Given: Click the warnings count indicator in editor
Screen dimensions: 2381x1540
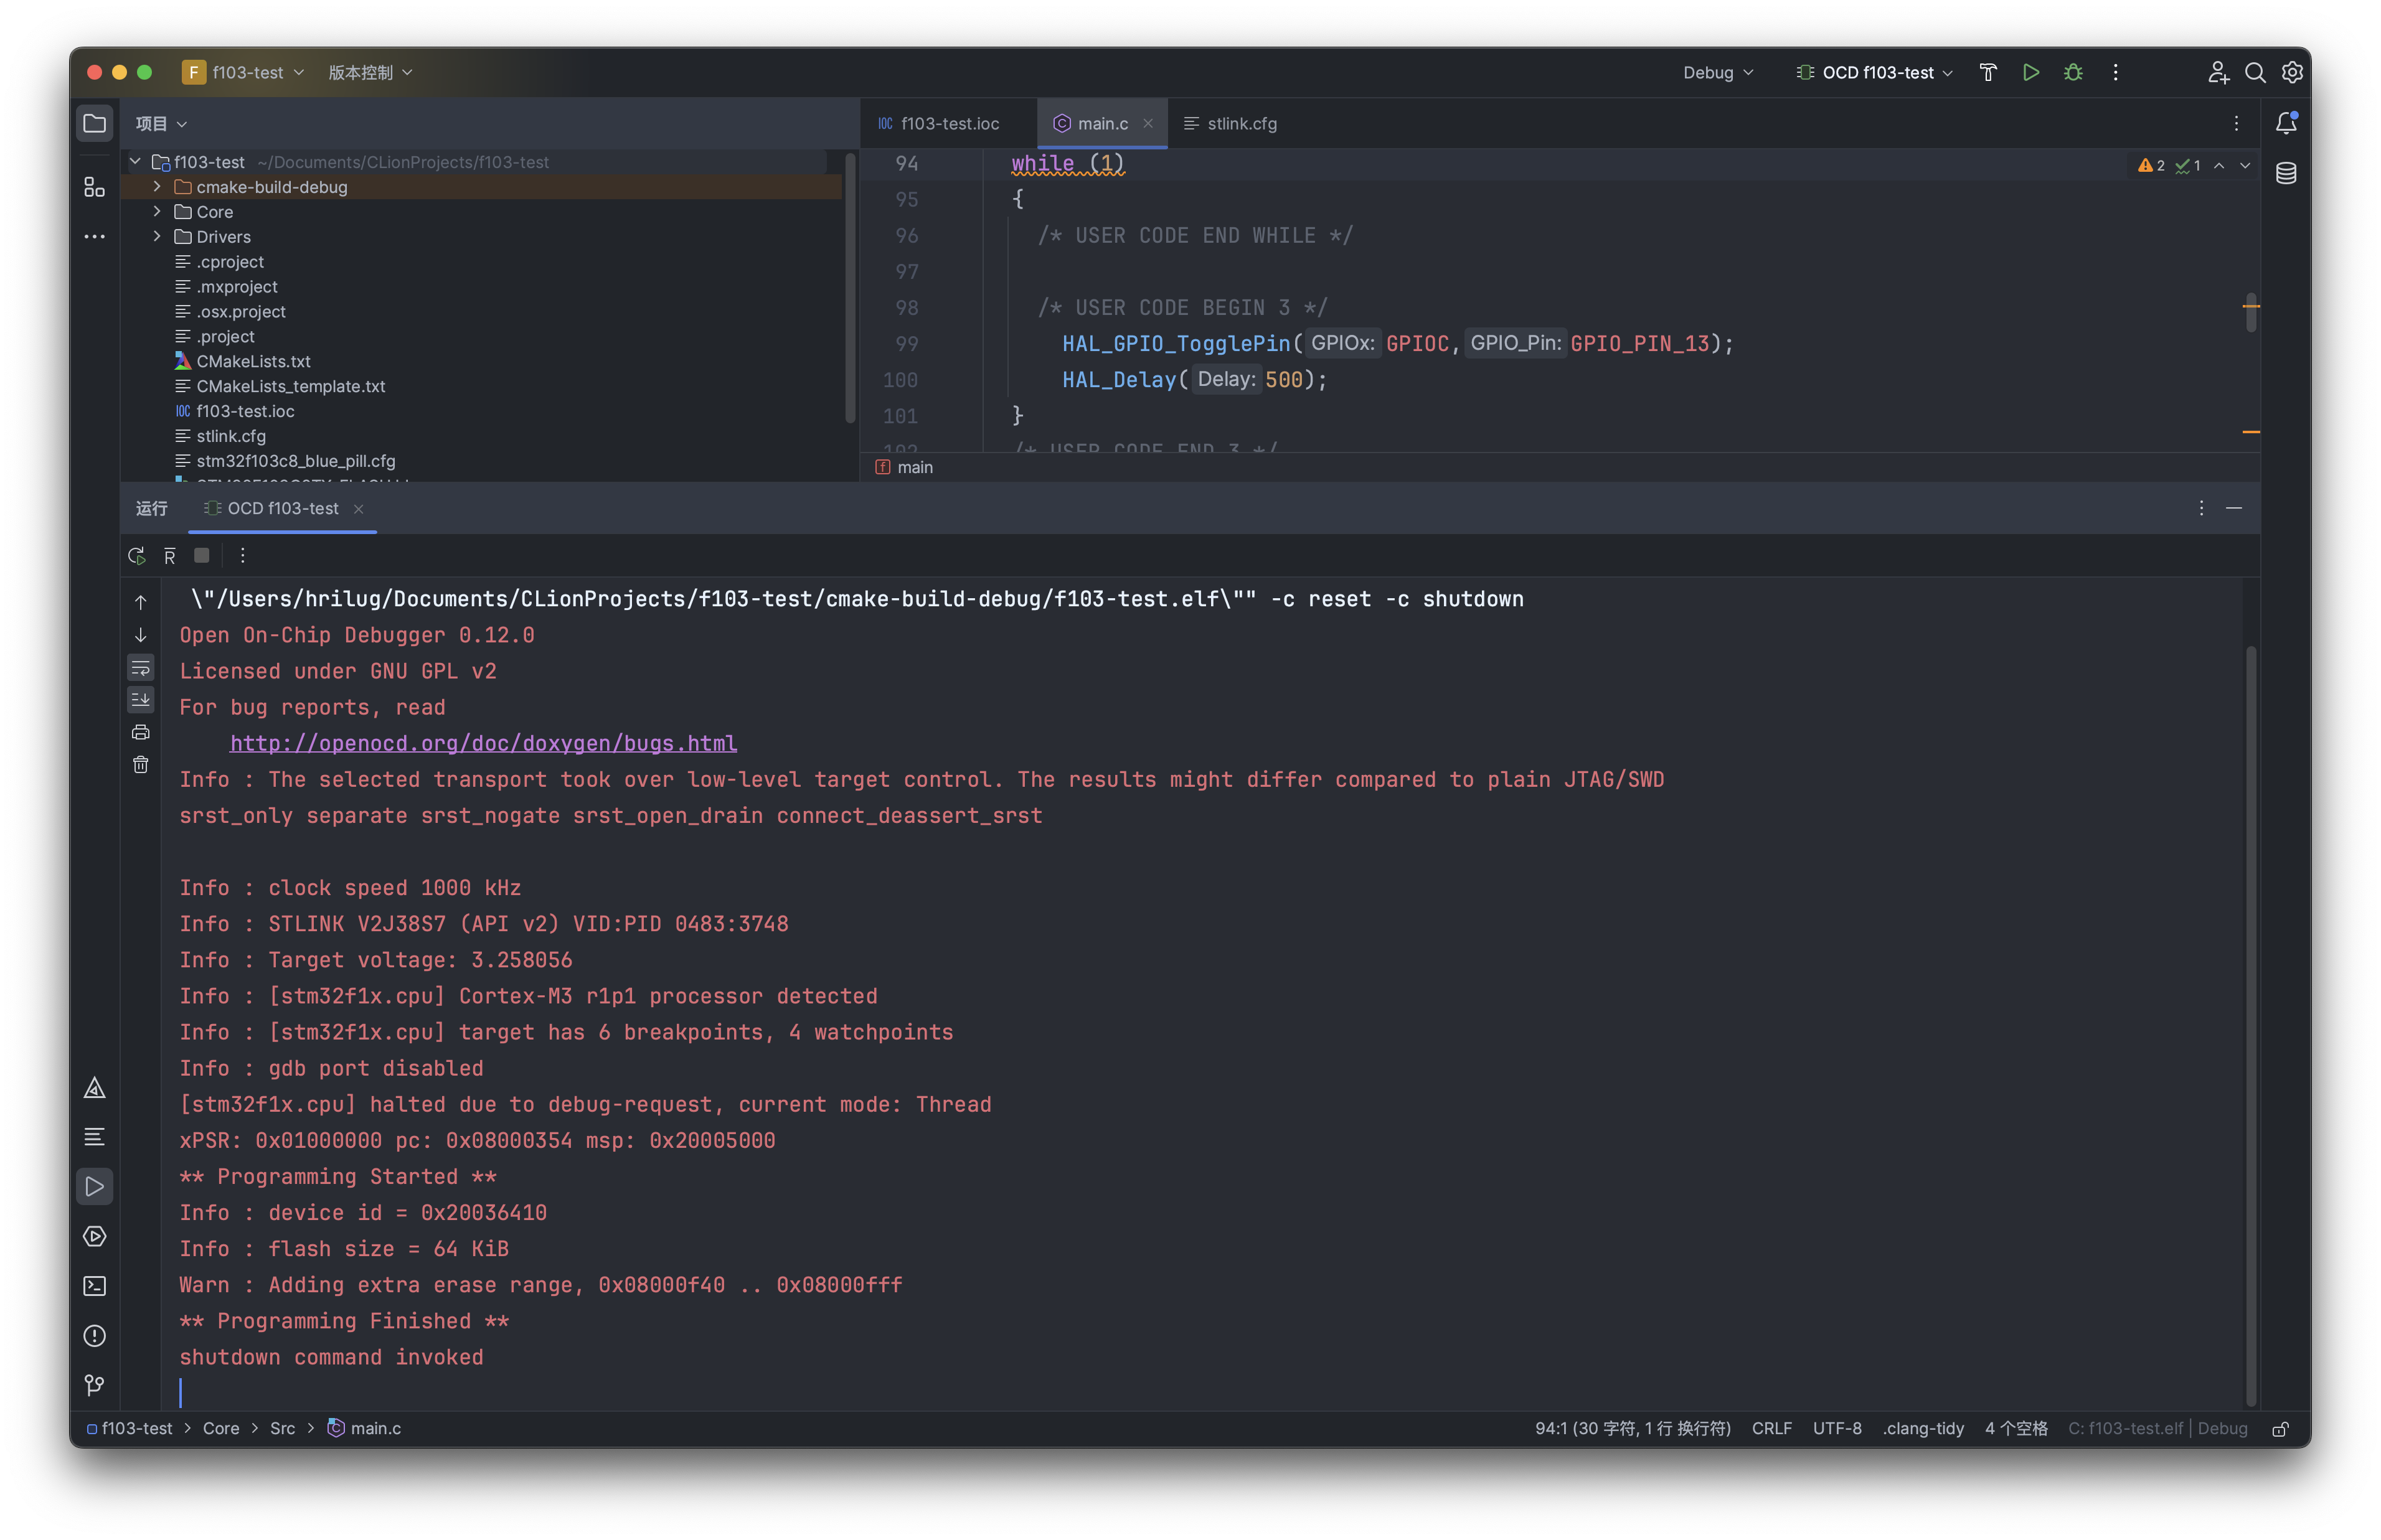Looking at the screenshot, I should tap(2151, 165).
